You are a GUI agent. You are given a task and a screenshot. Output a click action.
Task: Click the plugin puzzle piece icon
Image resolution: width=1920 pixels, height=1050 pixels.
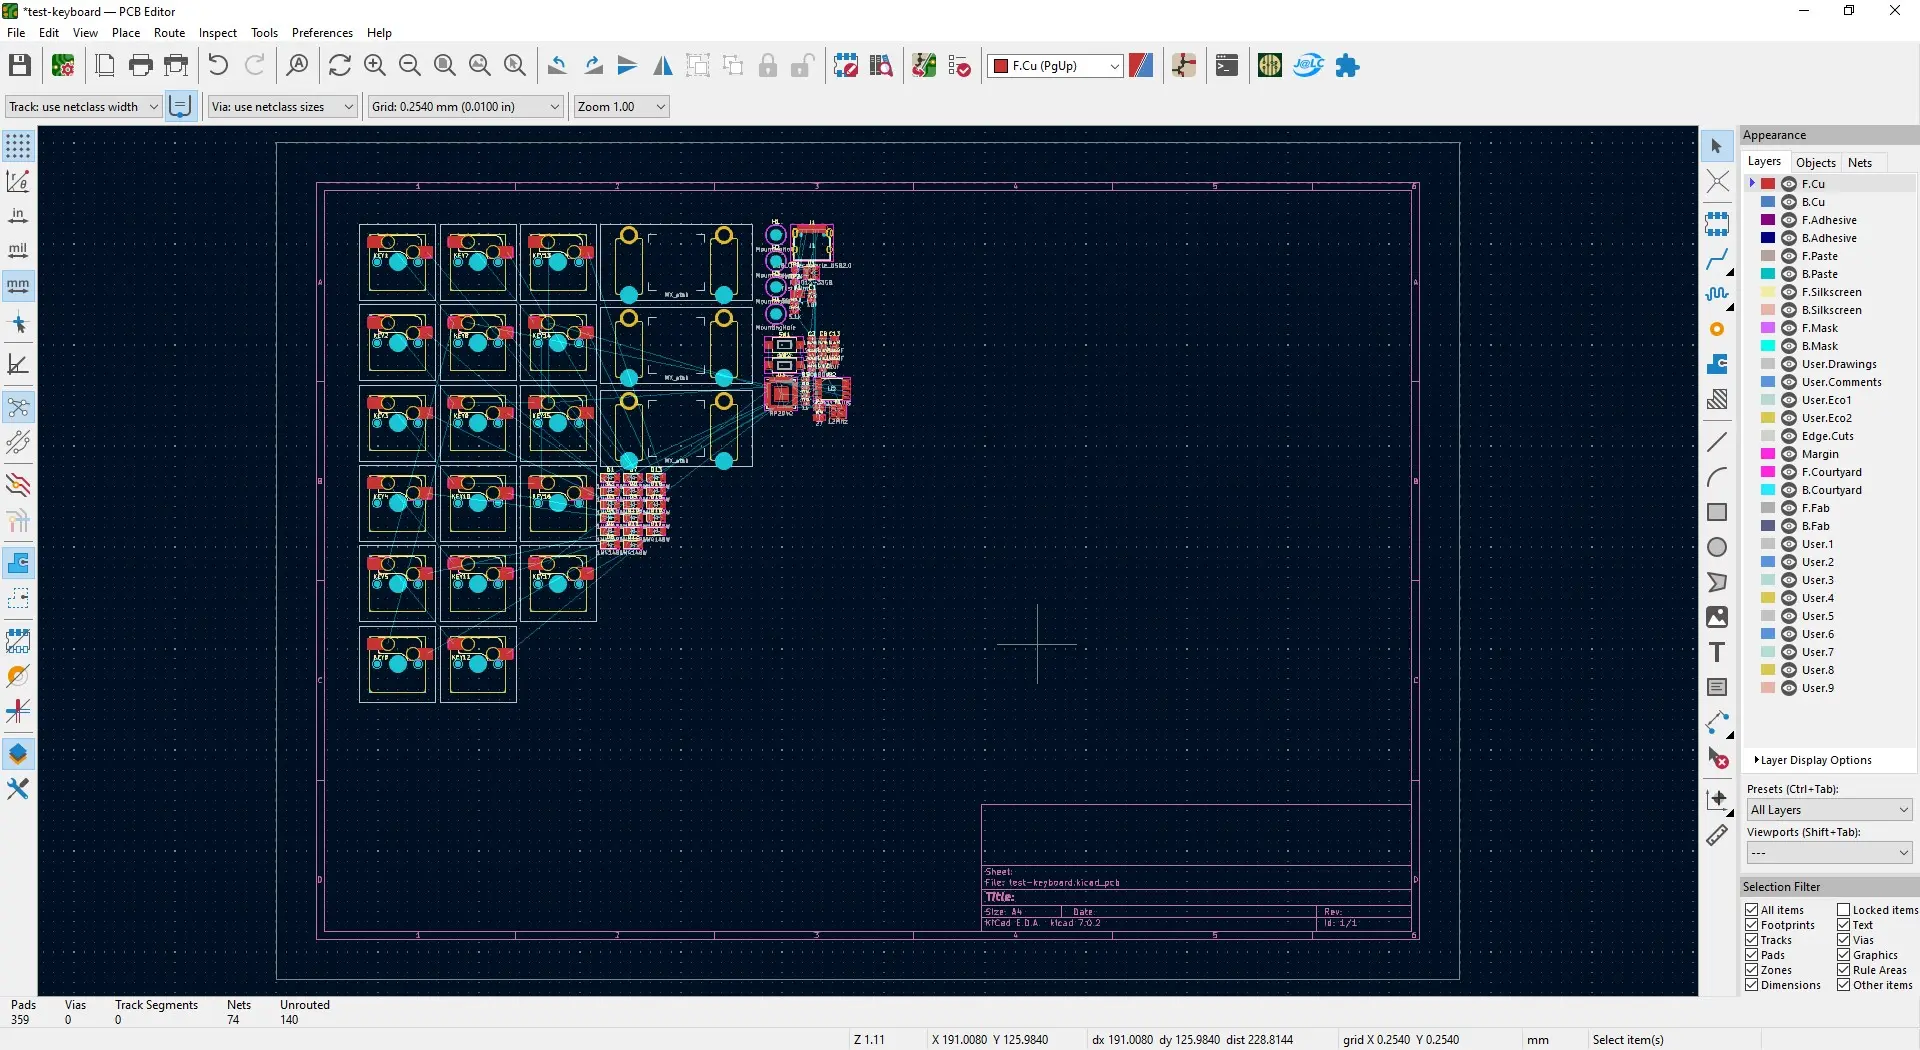1348,66
